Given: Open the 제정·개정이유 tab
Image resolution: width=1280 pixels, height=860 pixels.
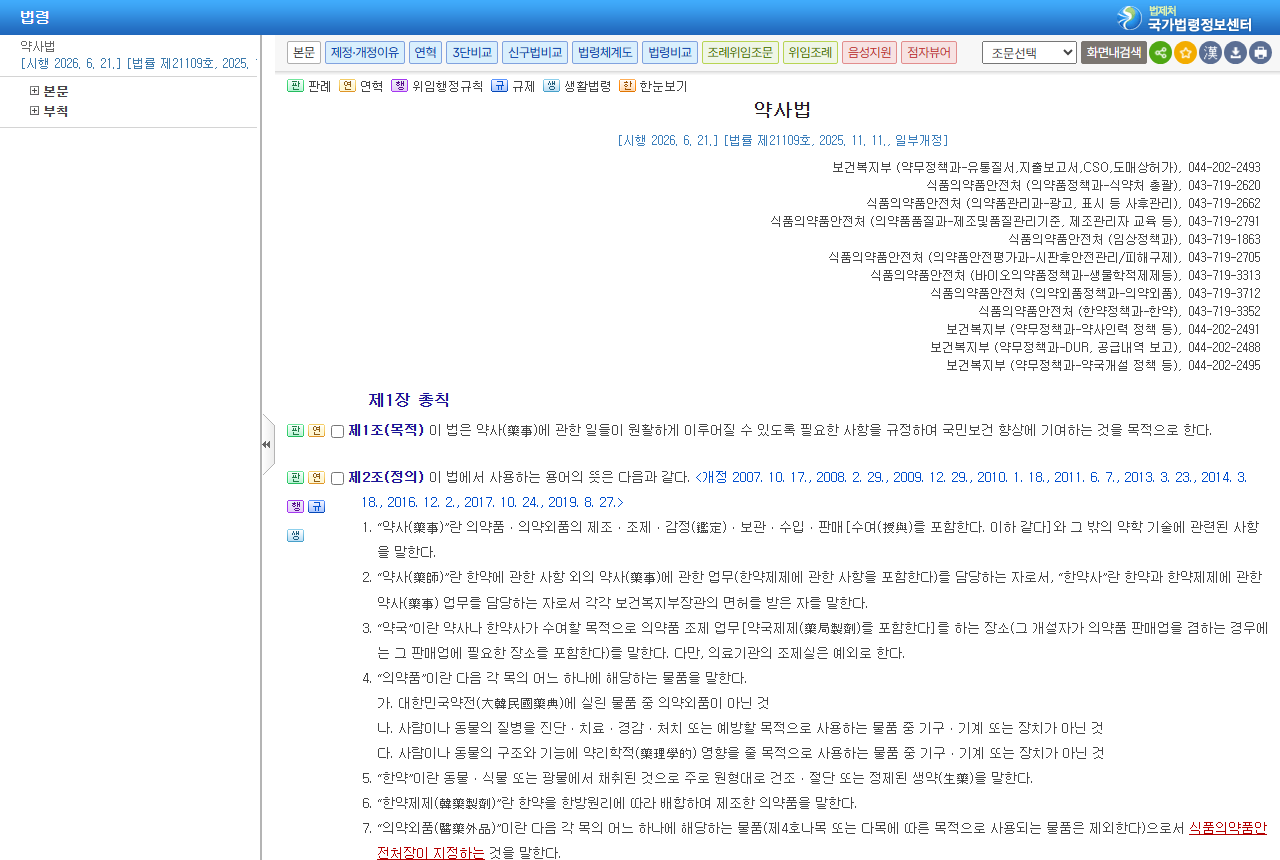Looking at the screenshot, I should click(x=365, y=53).
